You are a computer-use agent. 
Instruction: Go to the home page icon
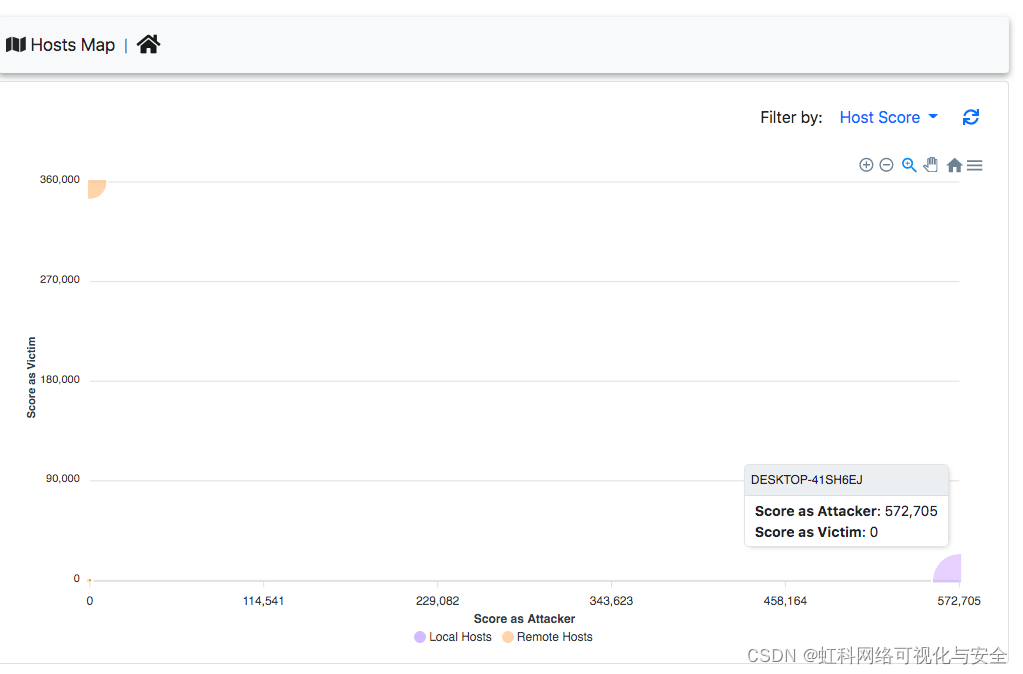[148, 44]
